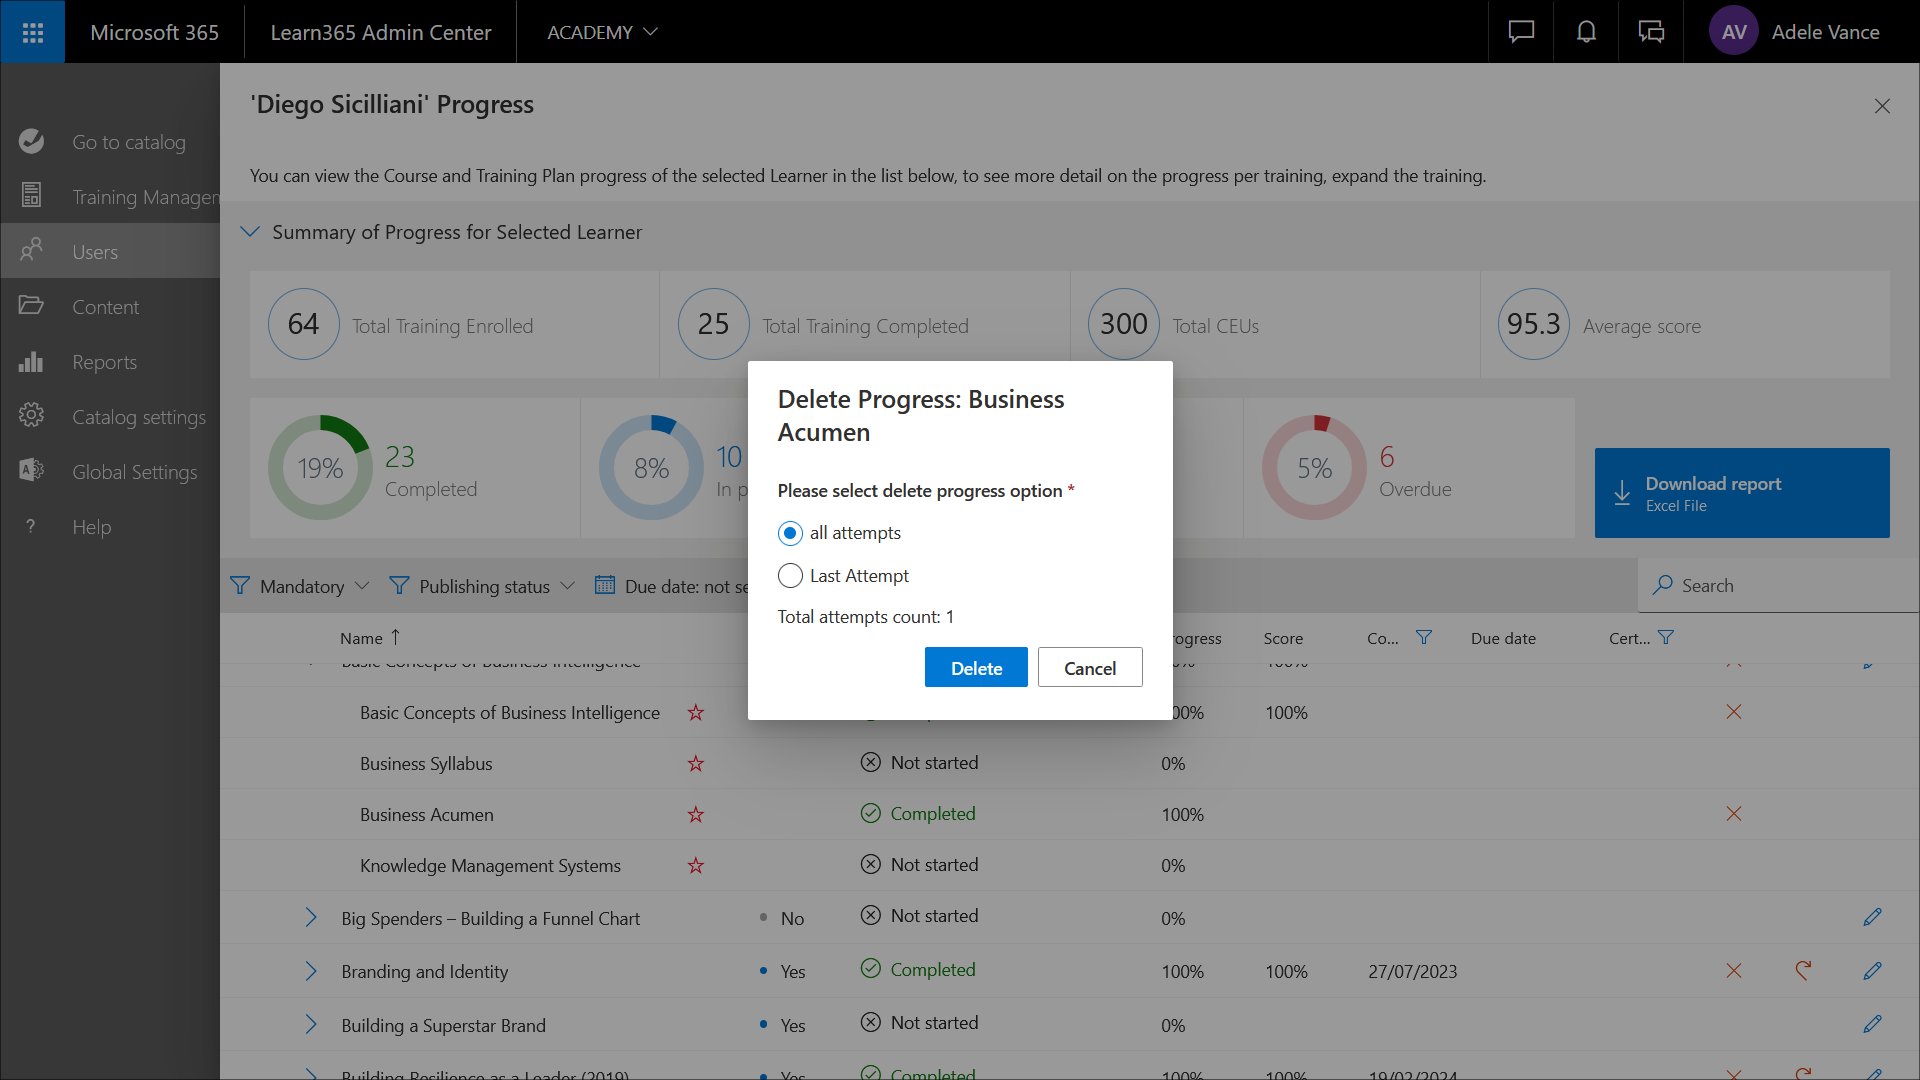This screenshot has width=1920, height=1080.
Task: Click the feedback conversation icon
Action: (x=1651, y=32)
